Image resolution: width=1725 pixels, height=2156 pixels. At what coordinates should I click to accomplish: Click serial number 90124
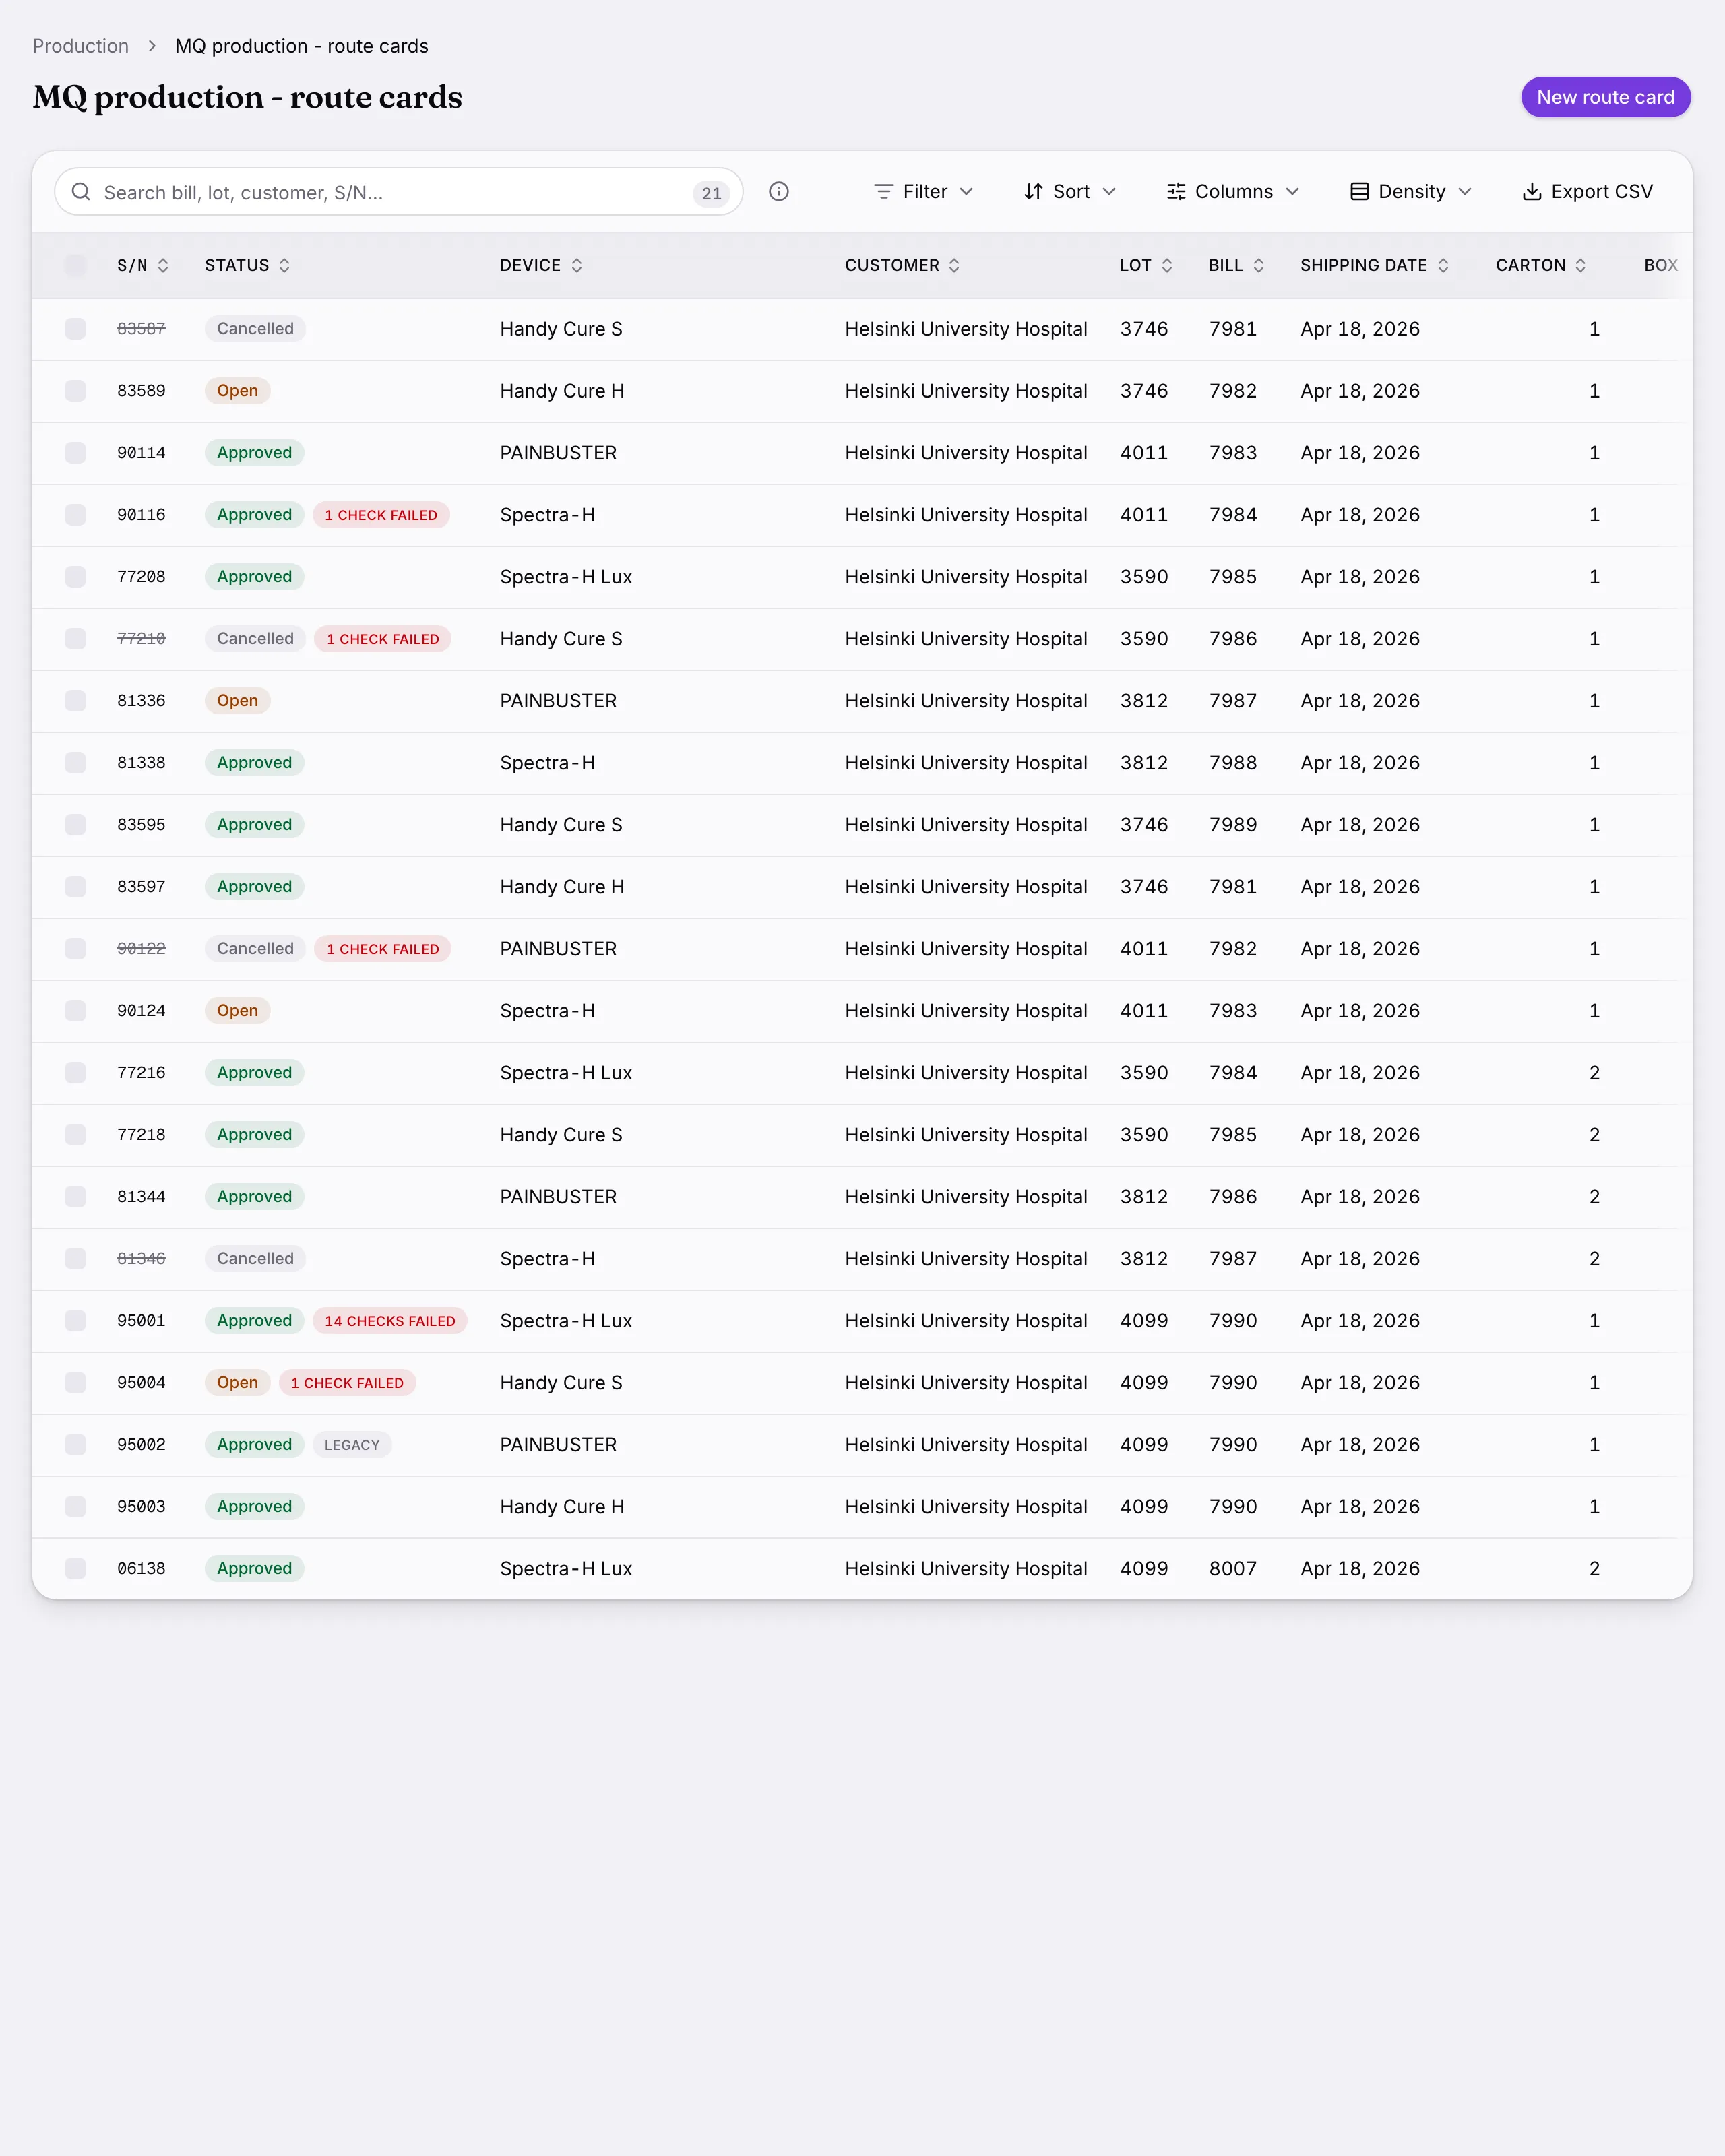(141, 1011)
